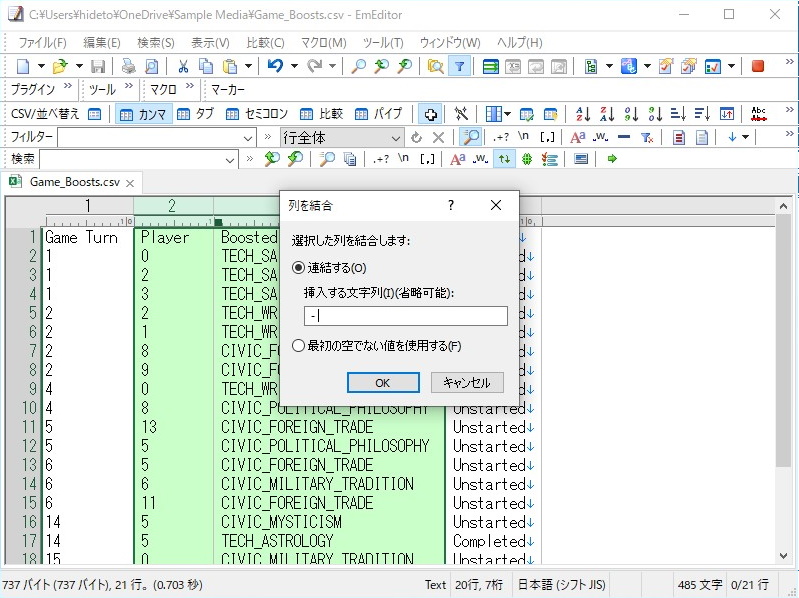Open dropdown arrow next to New icon
Image resolution: width=799 pixels, height=598 pixels.
click(41, 66)
